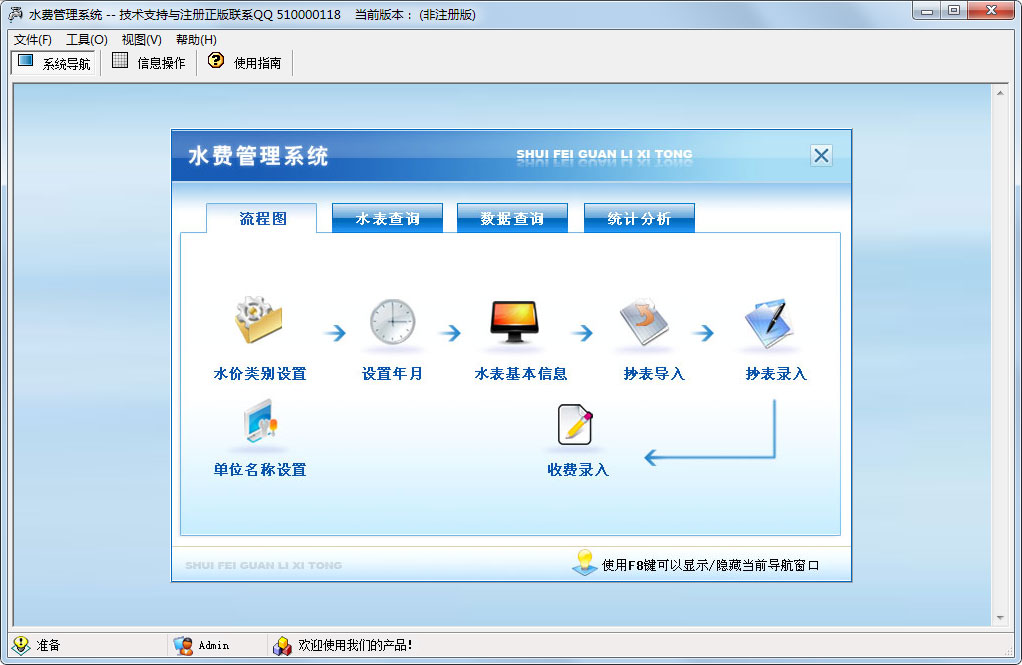Close the 水费管理系统 navigation panel
Viewport: 1022px width, 665px height.
tap(821, 156)
